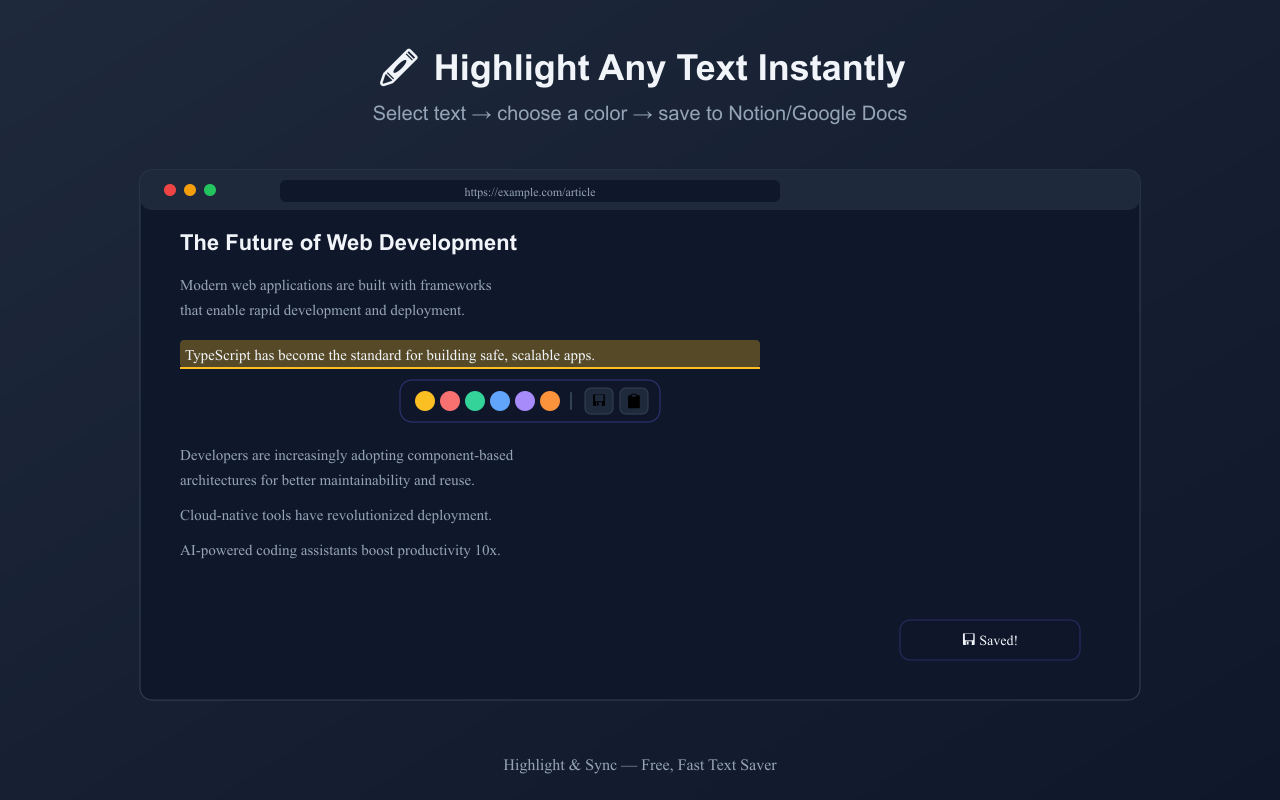The width and height of the screenshot is (1280, 800).
Task: Click the article title The Future of Web Development
Action: pyautogui.click(x=348, y=242)
